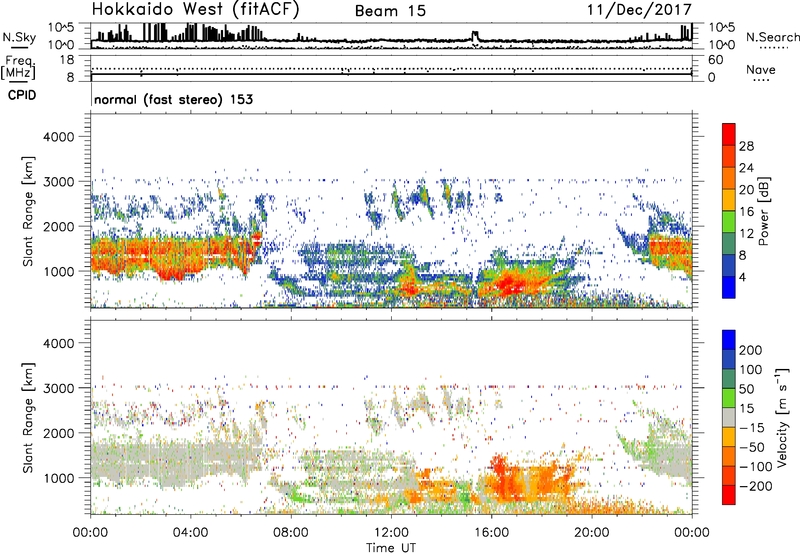Click the 'Velocity [m s-1]' colorbar label

[x=784, y=417]
